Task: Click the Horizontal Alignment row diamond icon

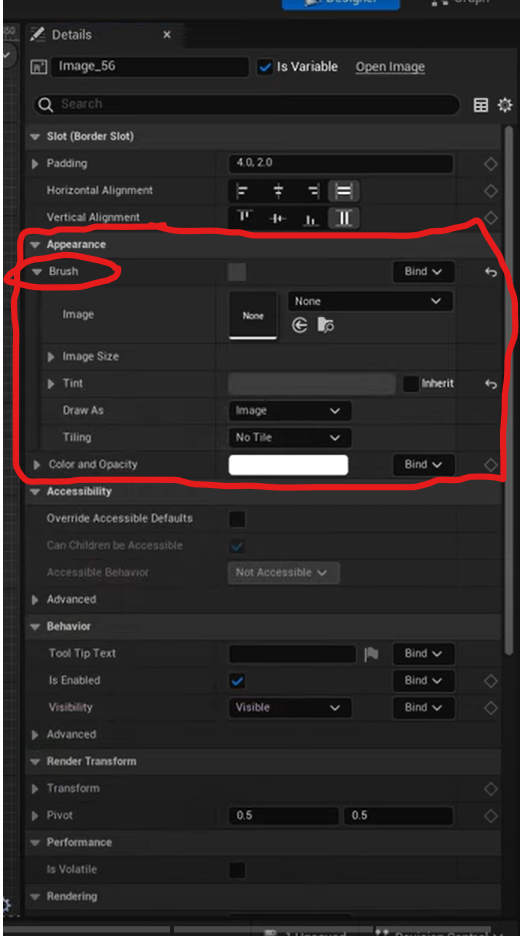Action: click(x=491, y=191)
